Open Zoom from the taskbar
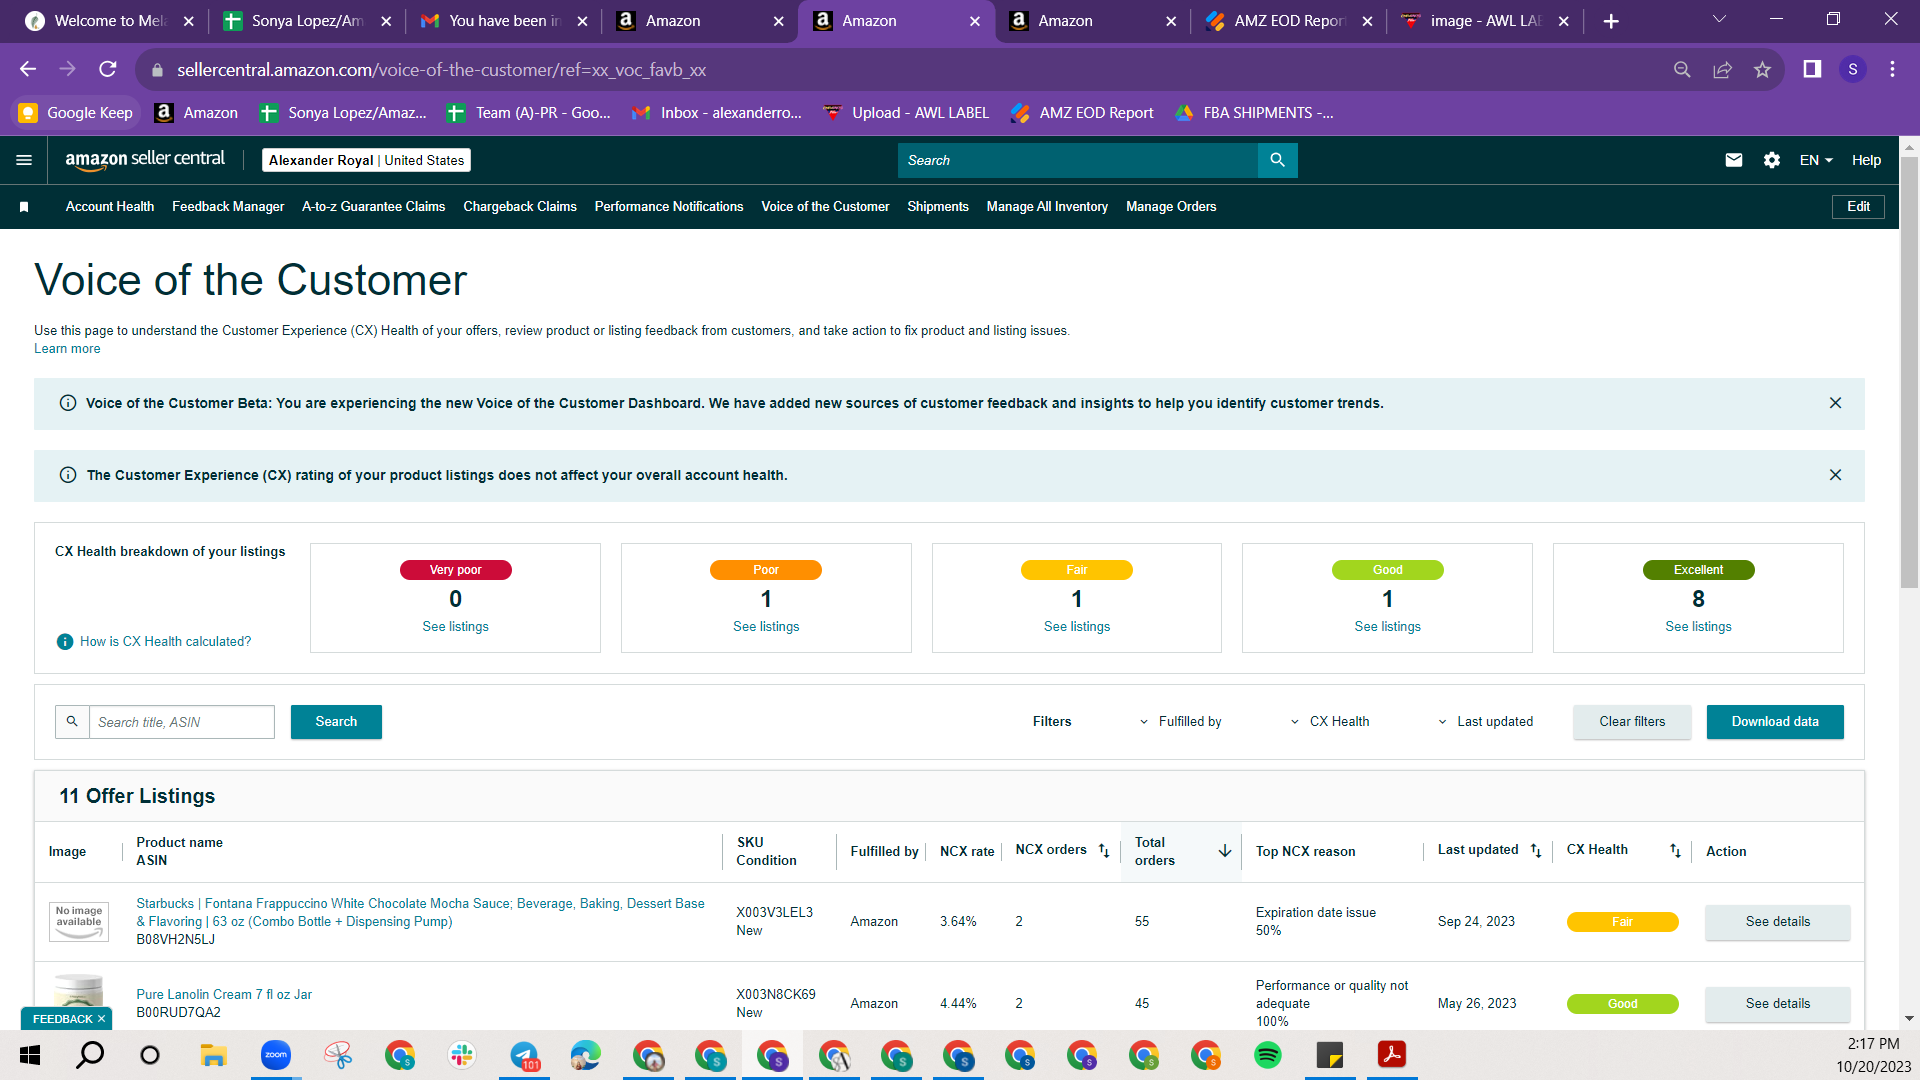 (276, 1055)
